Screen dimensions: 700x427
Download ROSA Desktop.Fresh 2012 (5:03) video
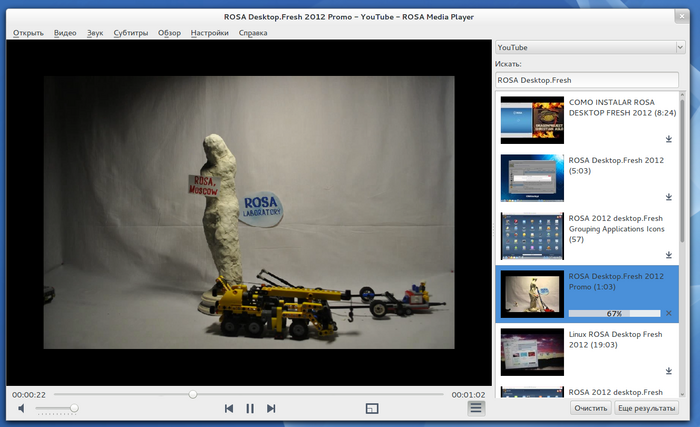pos(669,197)
